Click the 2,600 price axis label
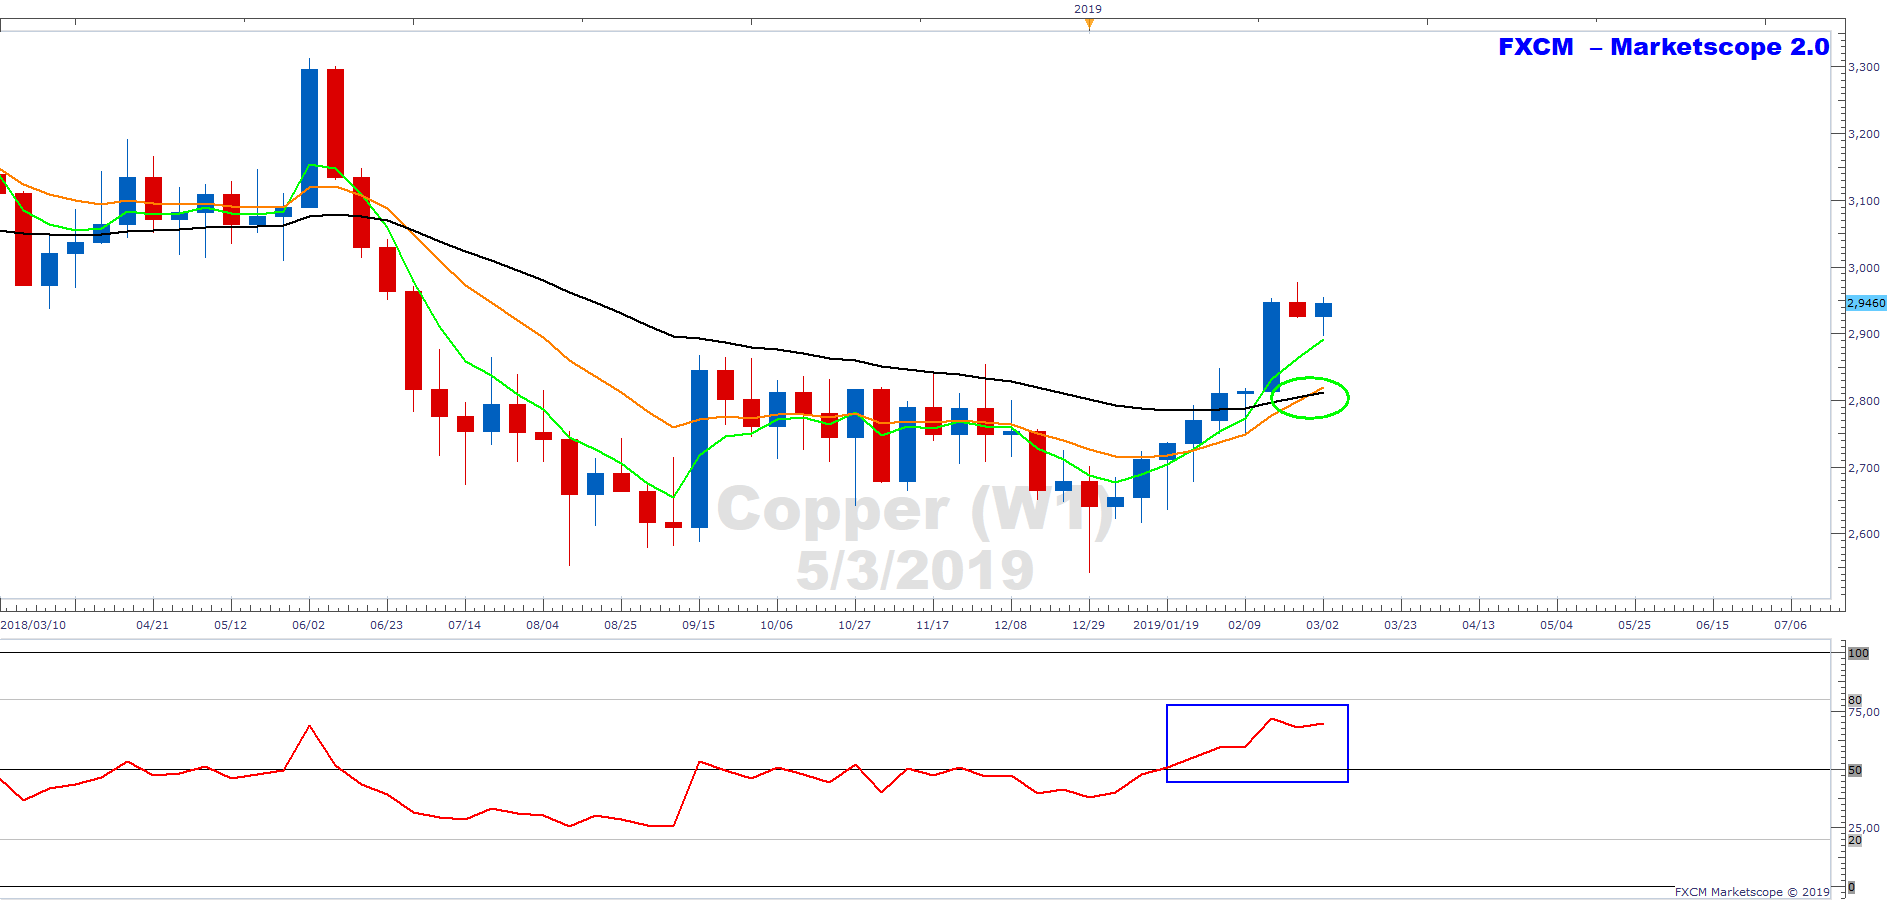Image resolution: width=1903 pixels, height=900 pixels. [x=1864, y=534]
